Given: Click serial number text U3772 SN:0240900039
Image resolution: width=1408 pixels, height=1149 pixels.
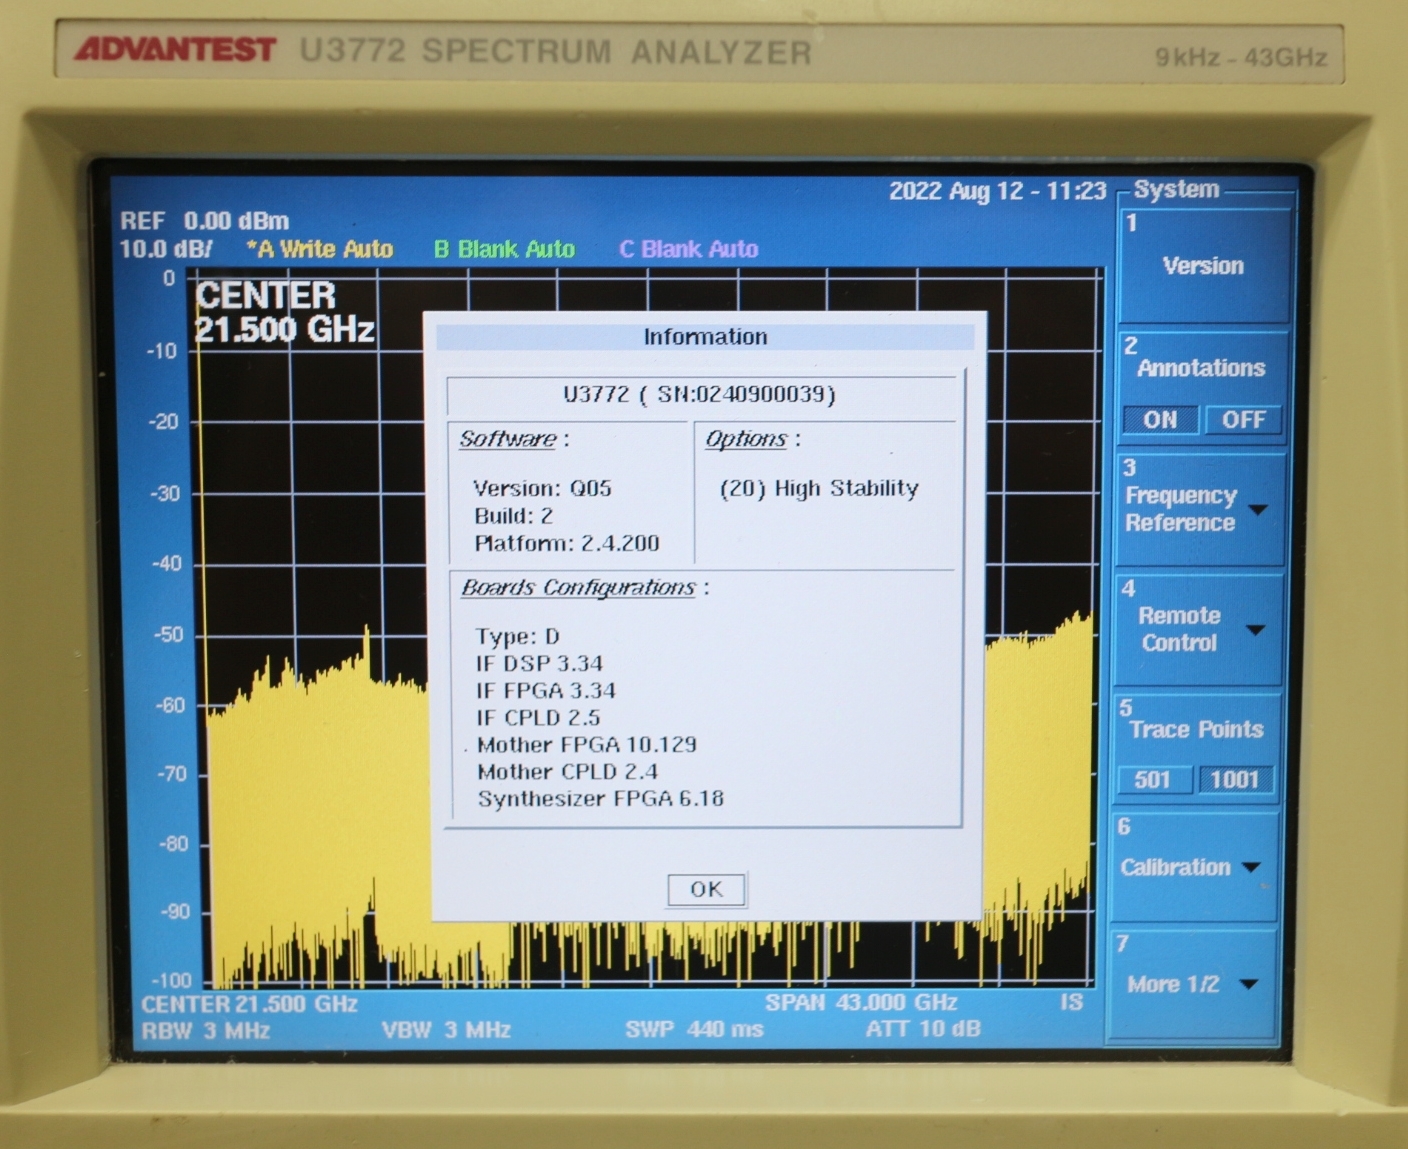Looking at the screenshot, I should [699, 394].
